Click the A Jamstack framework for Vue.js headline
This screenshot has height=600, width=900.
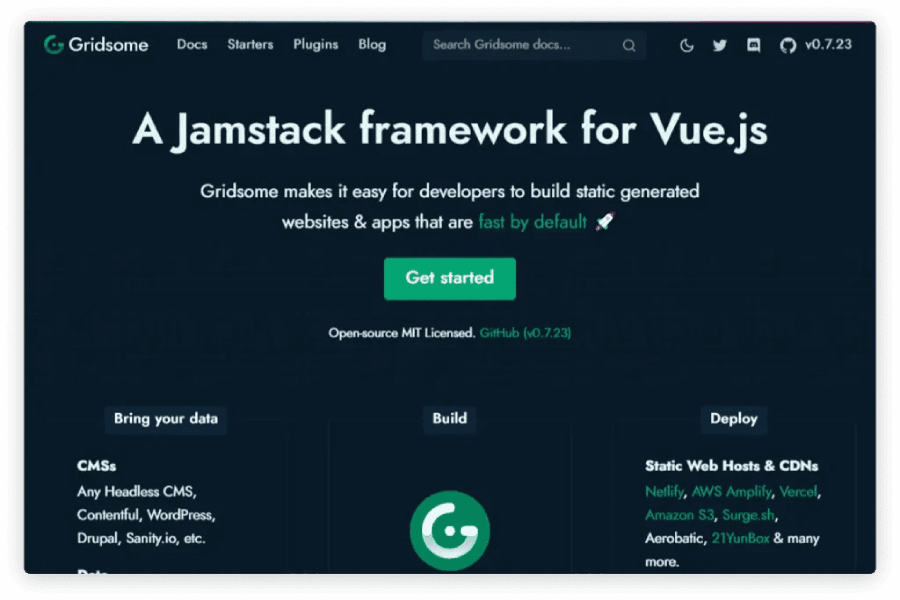(450, 130)
